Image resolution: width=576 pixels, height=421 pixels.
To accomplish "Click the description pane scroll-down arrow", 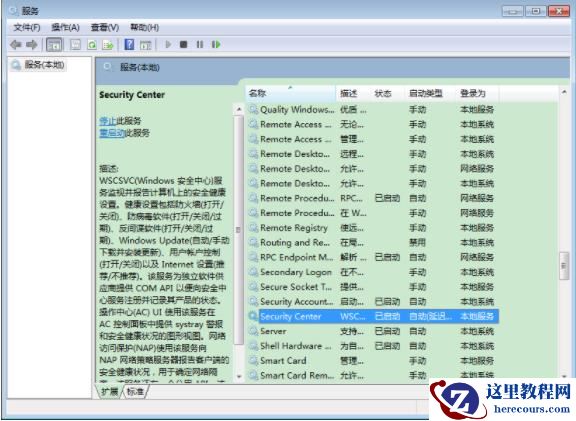I will tap(239, 377).
